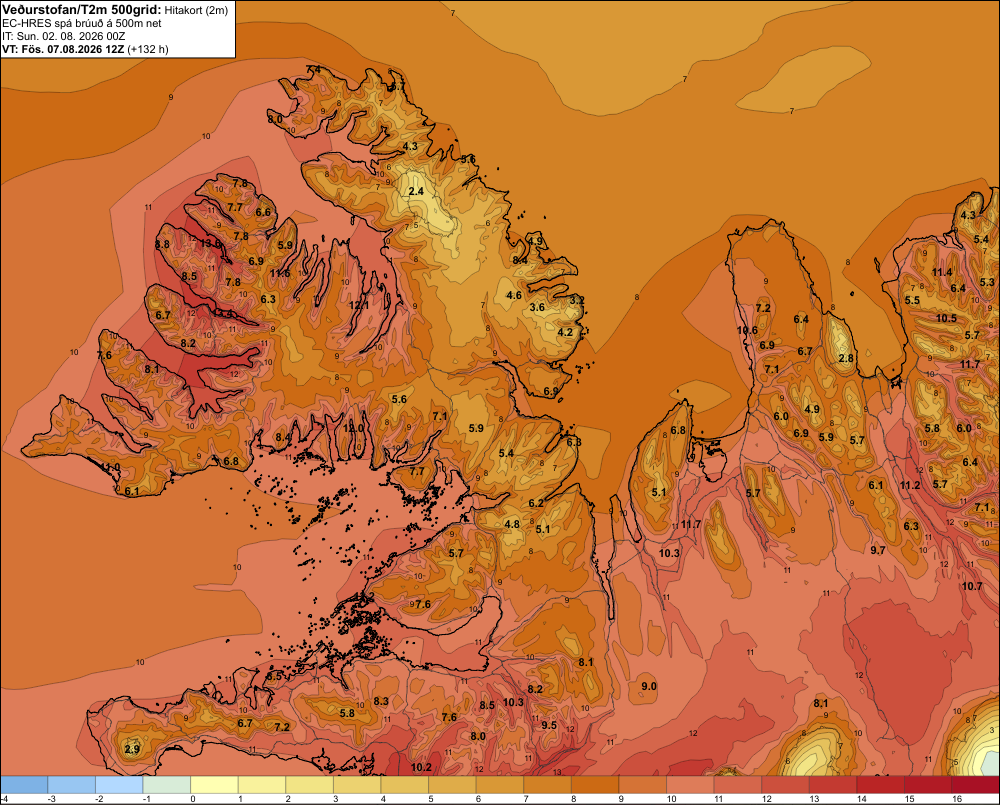The width and height of the screenshot is (1000, 805).
Task: Click the 4.8 temperature value
Action: [512, 524]
